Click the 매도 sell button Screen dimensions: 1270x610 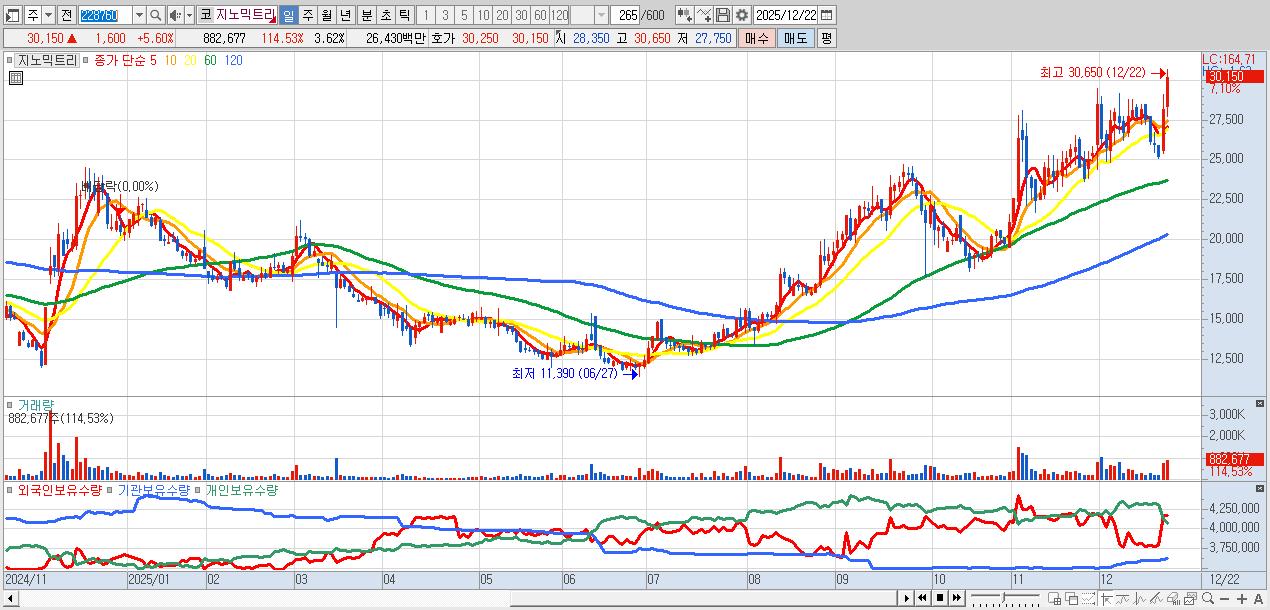click(795, 38)
